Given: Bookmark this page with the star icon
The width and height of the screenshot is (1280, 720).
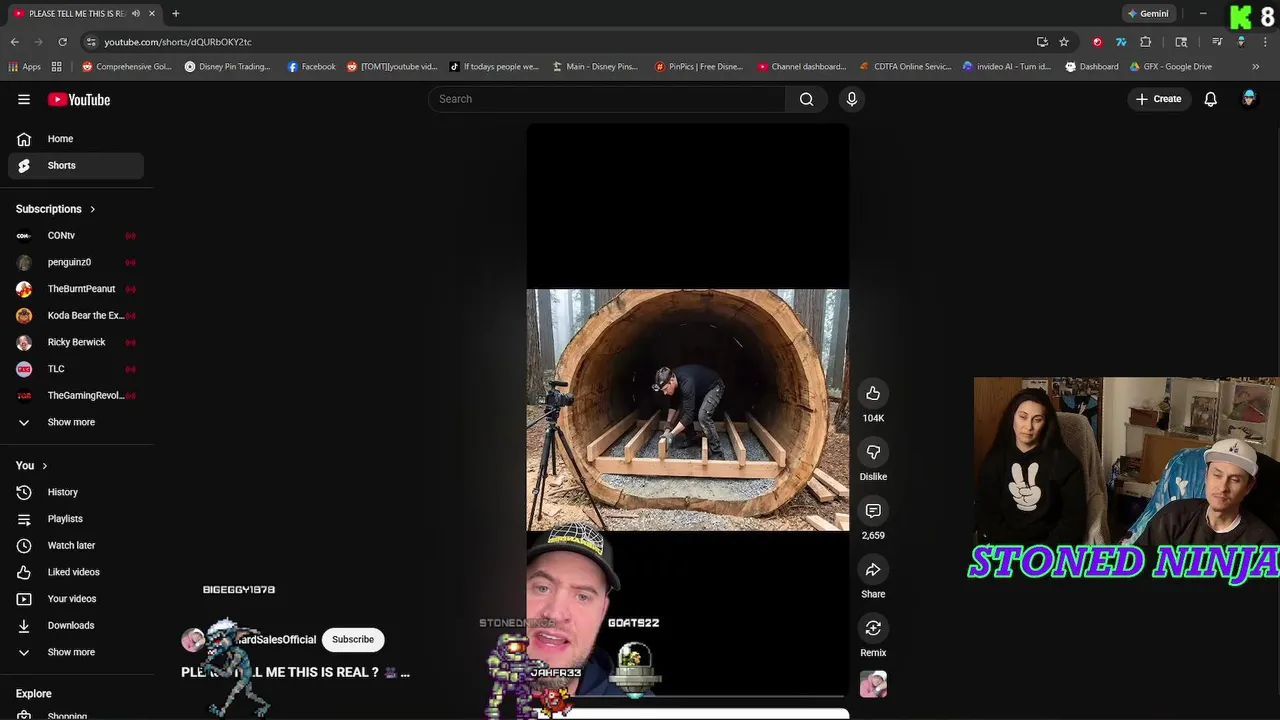Looking at the screenshot, I should click(1064, 42).
